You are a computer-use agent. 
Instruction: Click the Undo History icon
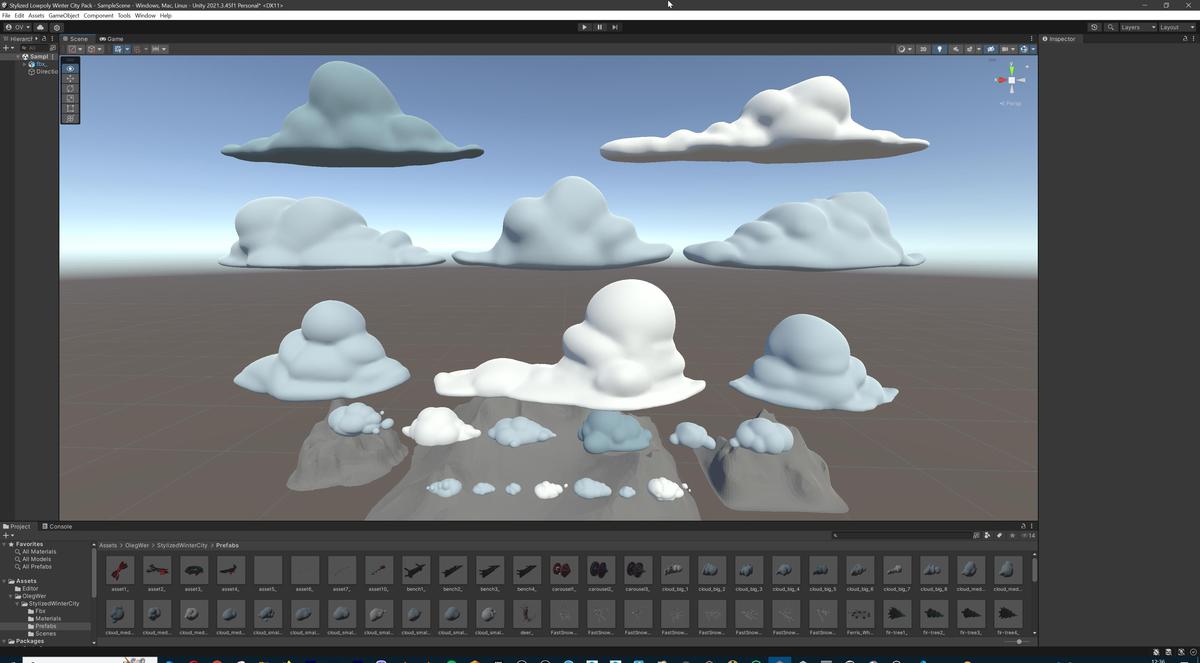point(1095,27)
